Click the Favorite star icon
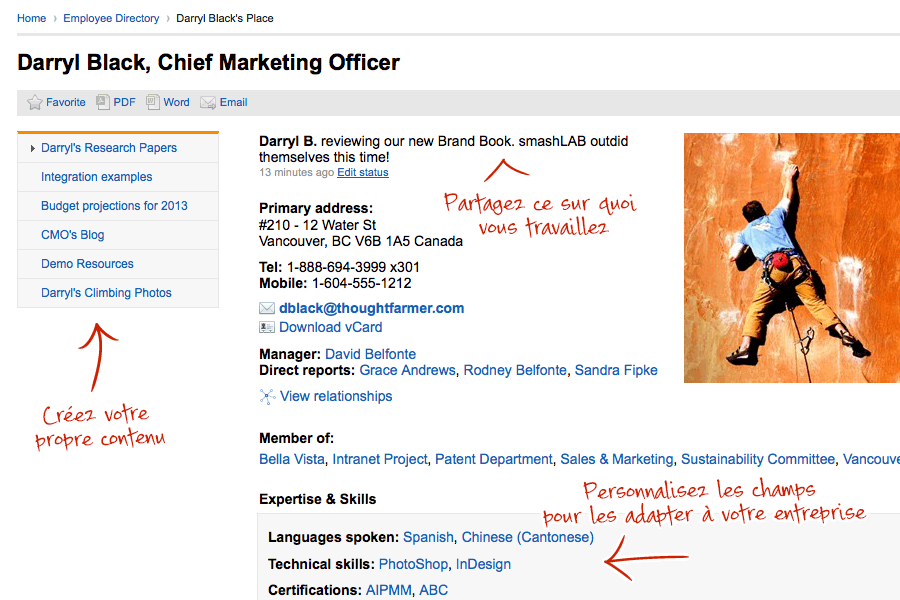Image resolution: width=900 pixels, height=600 pixels. pos(34,102)
